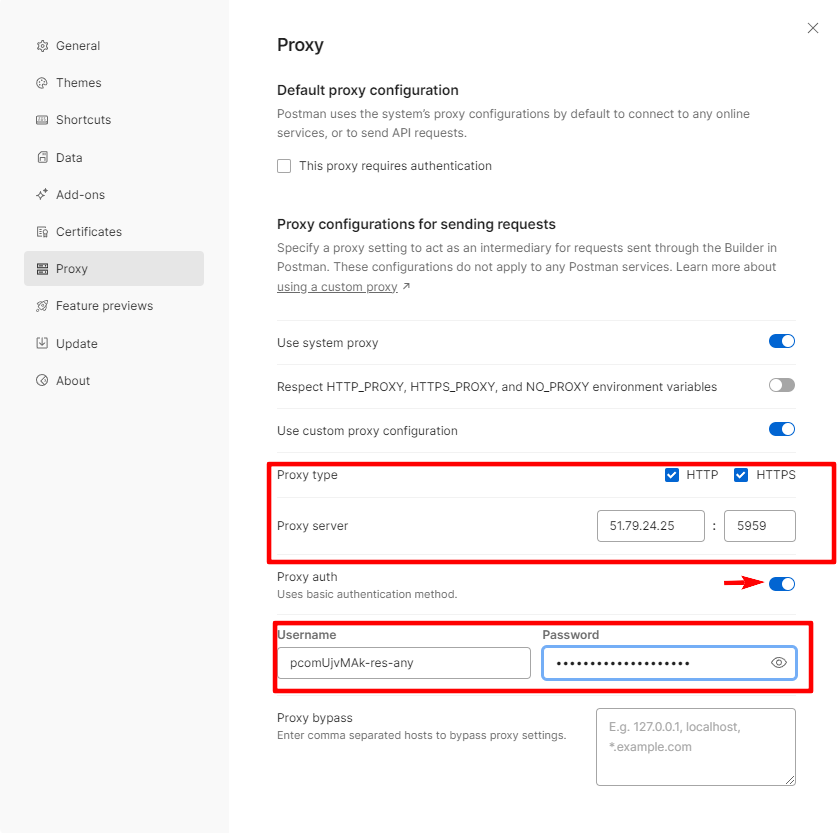This screenshot has width=840, height=833.
Task: Close the settings dialog with X
Action: tap(813, 29)
